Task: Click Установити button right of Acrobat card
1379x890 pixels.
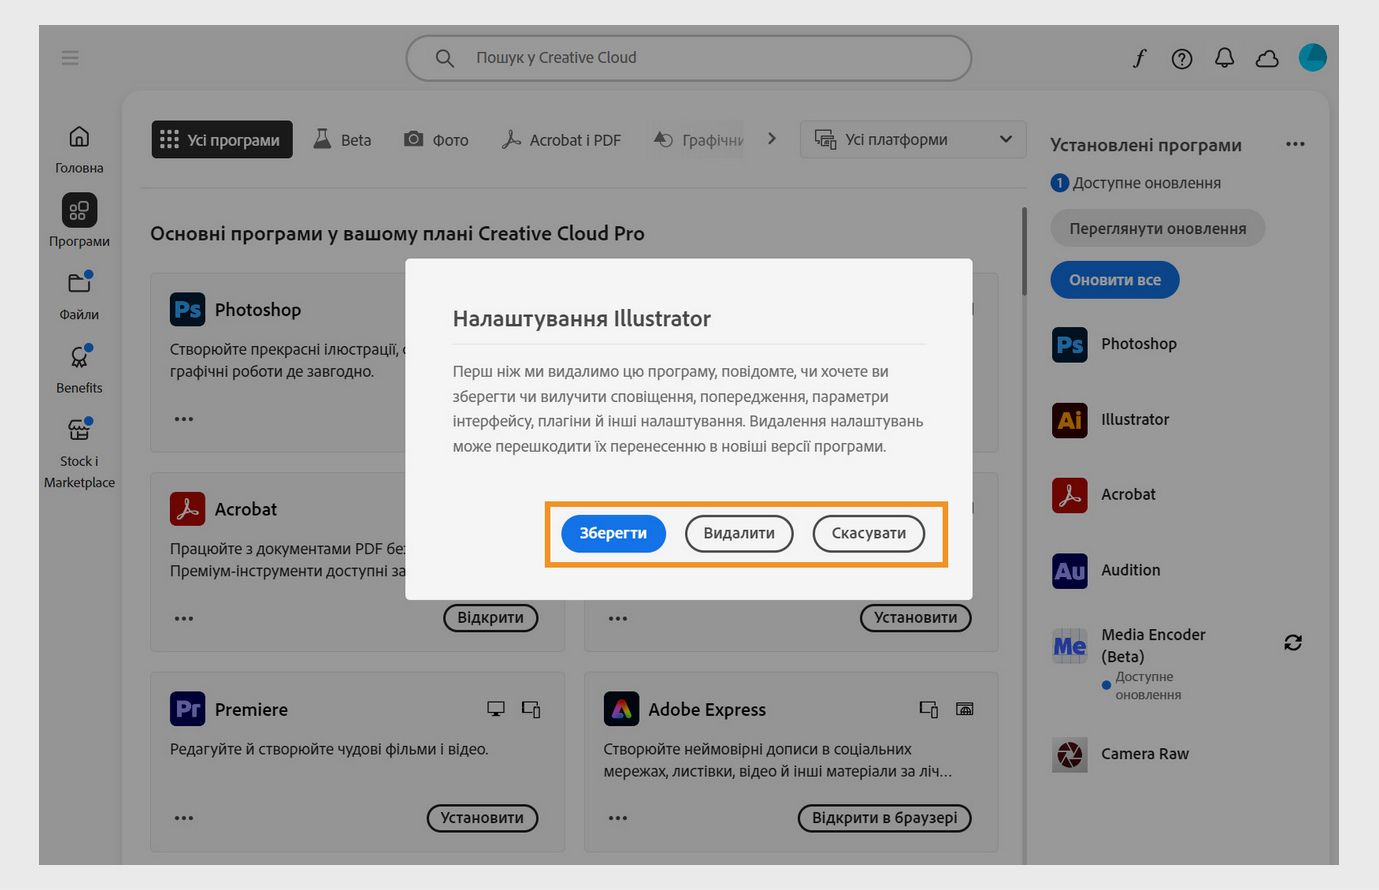Action: click(x=915, y=618)
